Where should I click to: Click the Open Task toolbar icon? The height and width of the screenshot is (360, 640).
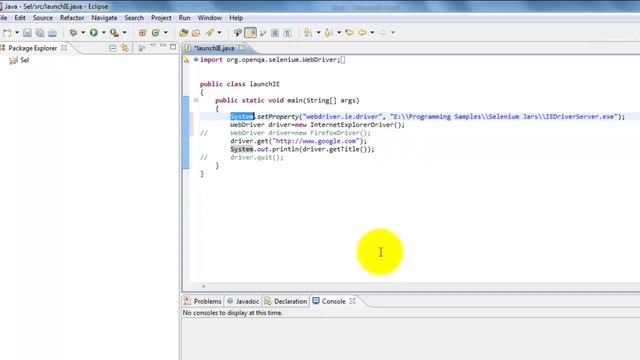196,33
